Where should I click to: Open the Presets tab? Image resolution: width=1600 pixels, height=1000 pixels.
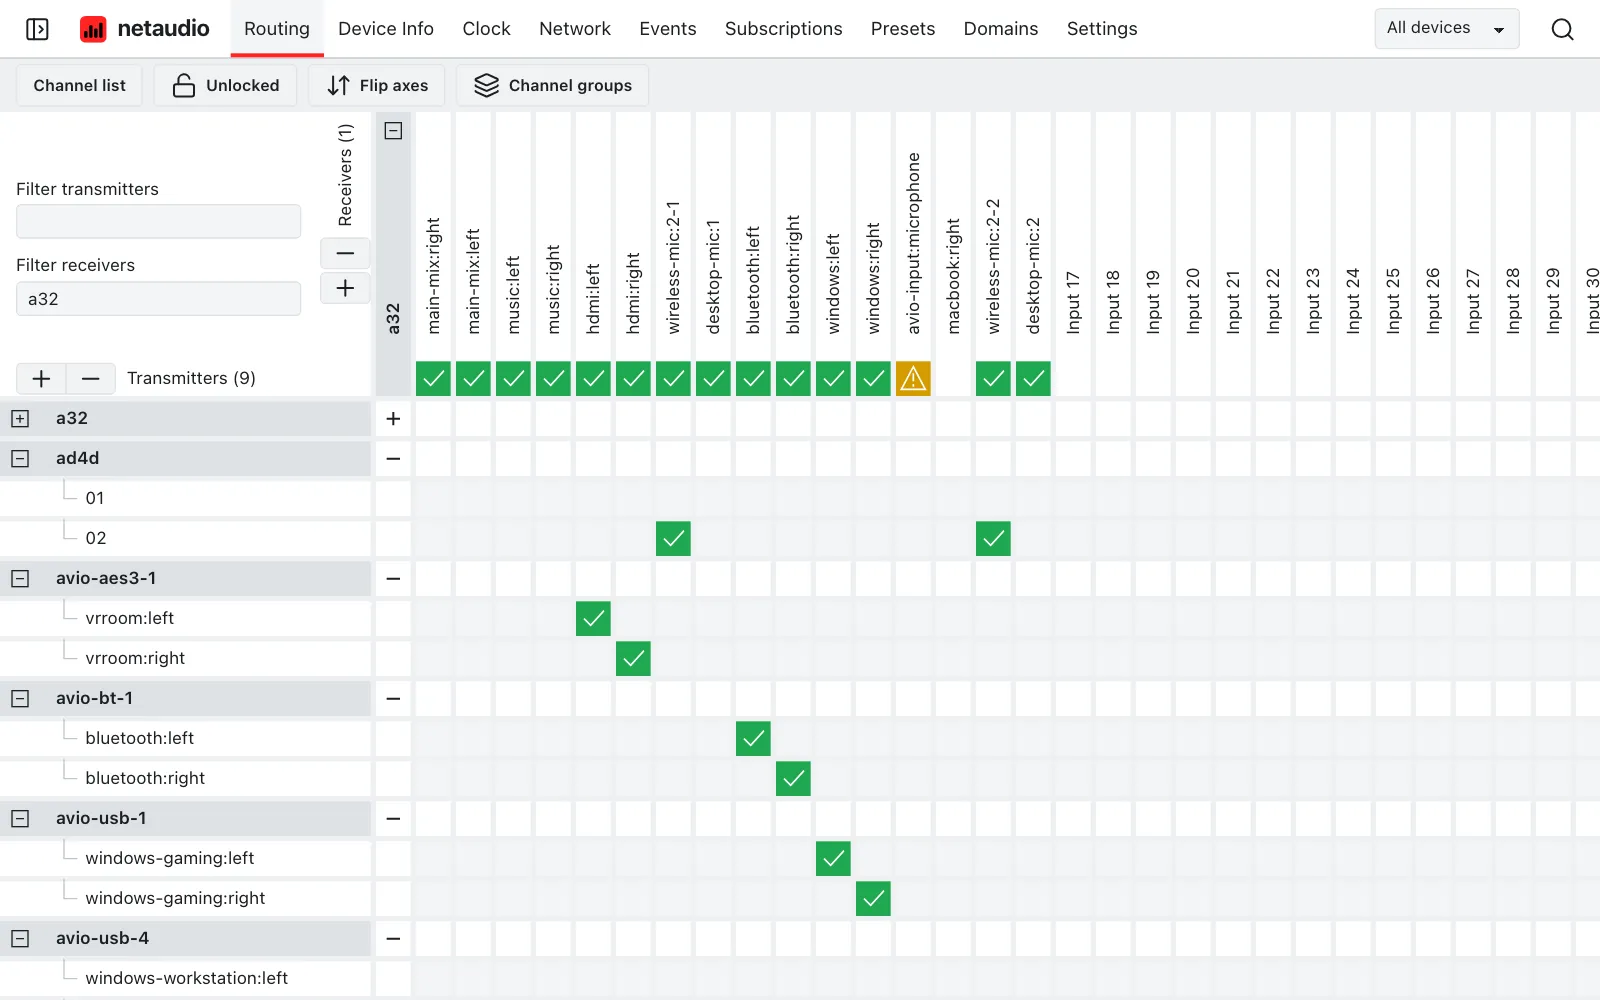(903, 29)
